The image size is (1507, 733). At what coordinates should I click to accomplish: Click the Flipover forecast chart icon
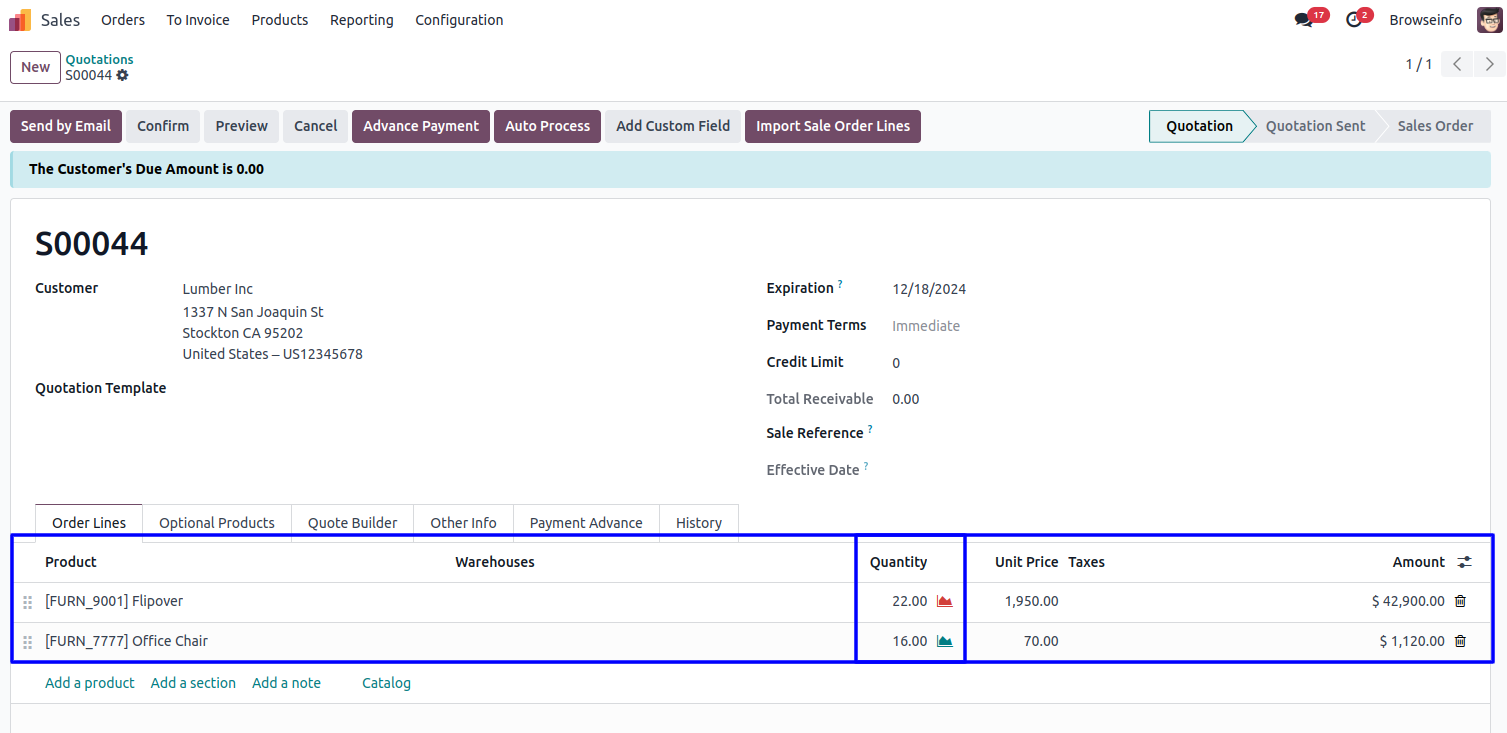coord(944,601)
